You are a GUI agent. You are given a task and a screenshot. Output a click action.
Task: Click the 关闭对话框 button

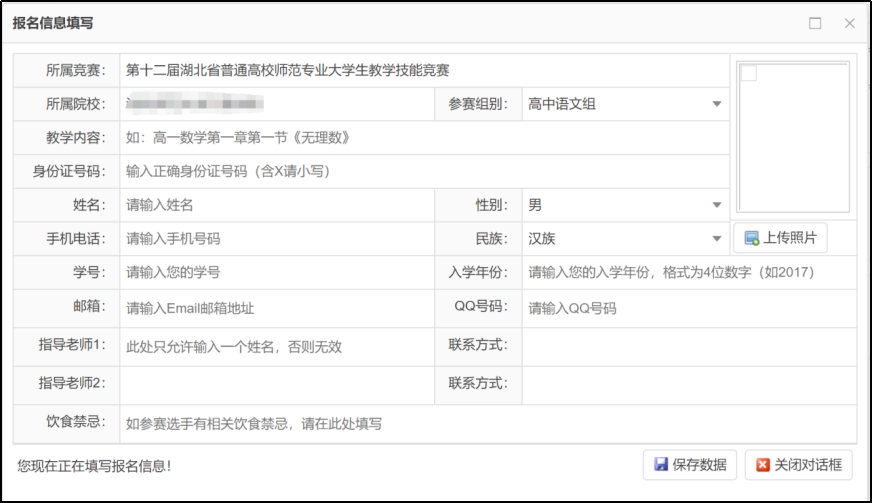click(x=798, y=465)
